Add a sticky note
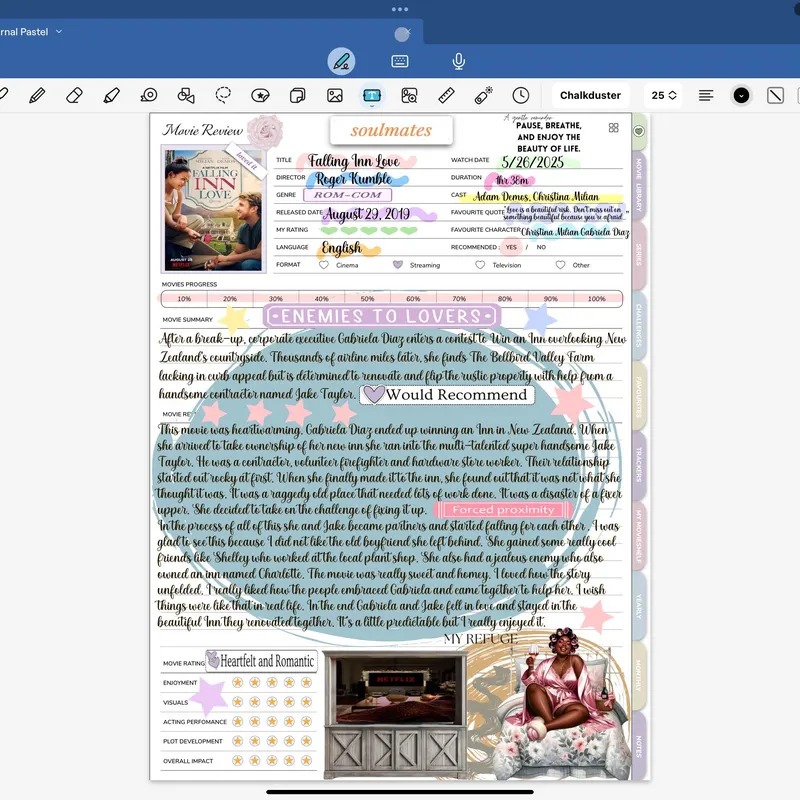The height and width of the screenshot is (800, 800). tap(297, 95)
